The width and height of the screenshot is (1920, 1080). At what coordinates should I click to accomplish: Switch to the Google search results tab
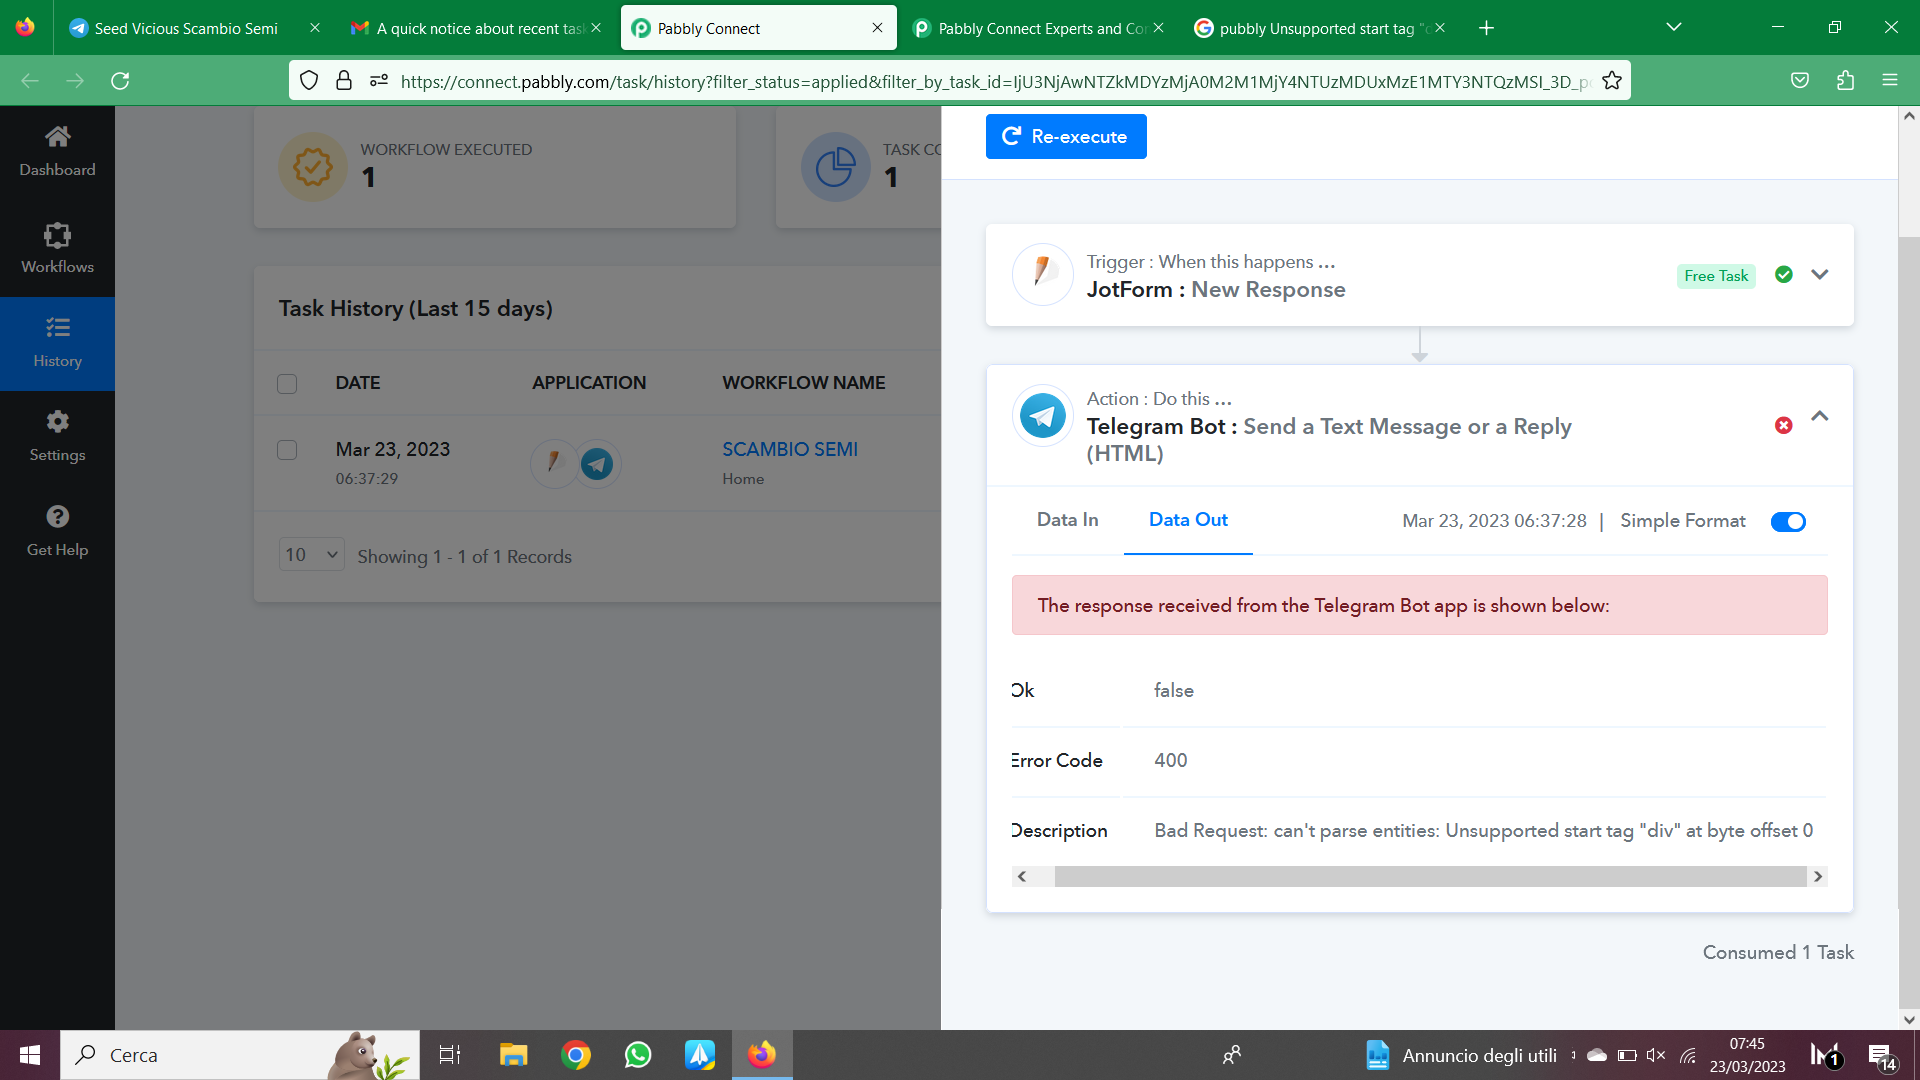coord(1319,28)
